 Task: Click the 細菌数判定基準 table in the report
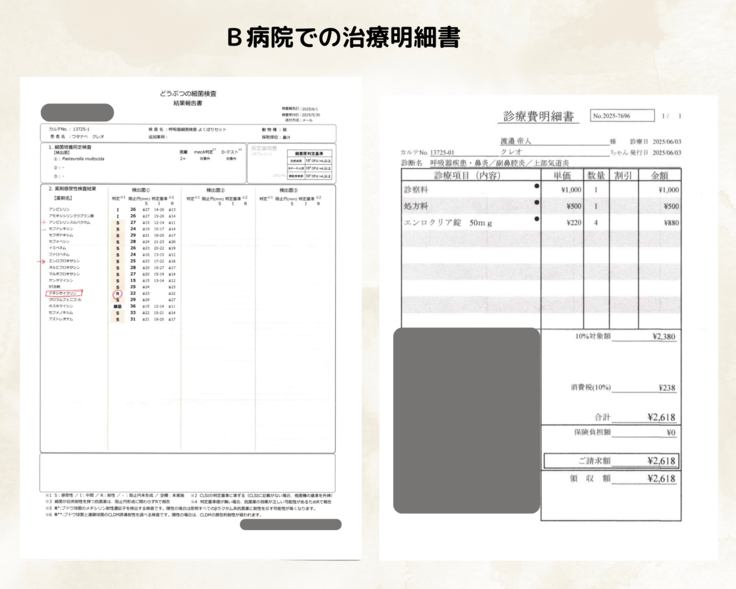pyautogui.click(x=307, y=165)
